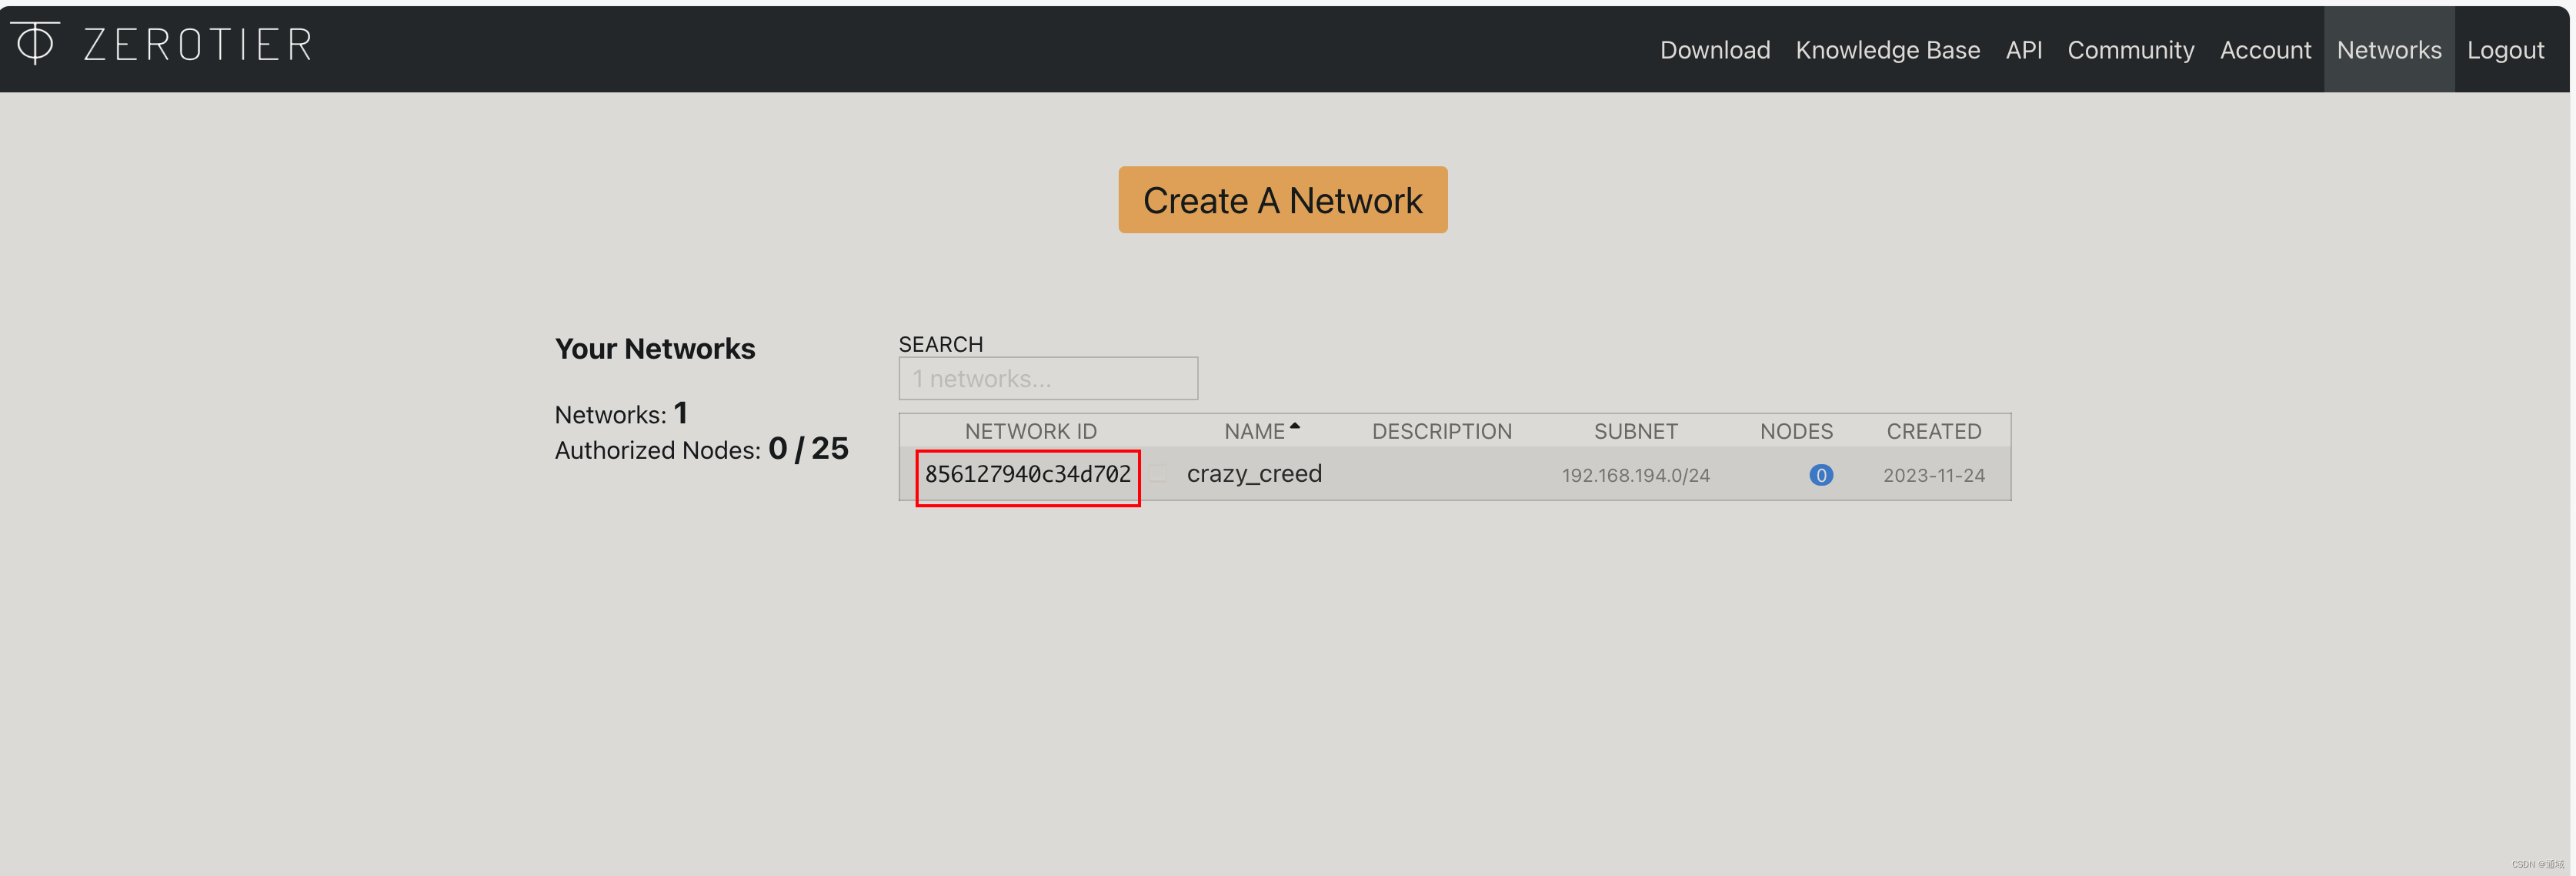2576x876 pixels.
Task: Sort networks by CREATED column header
Action: pos(1933,431)
